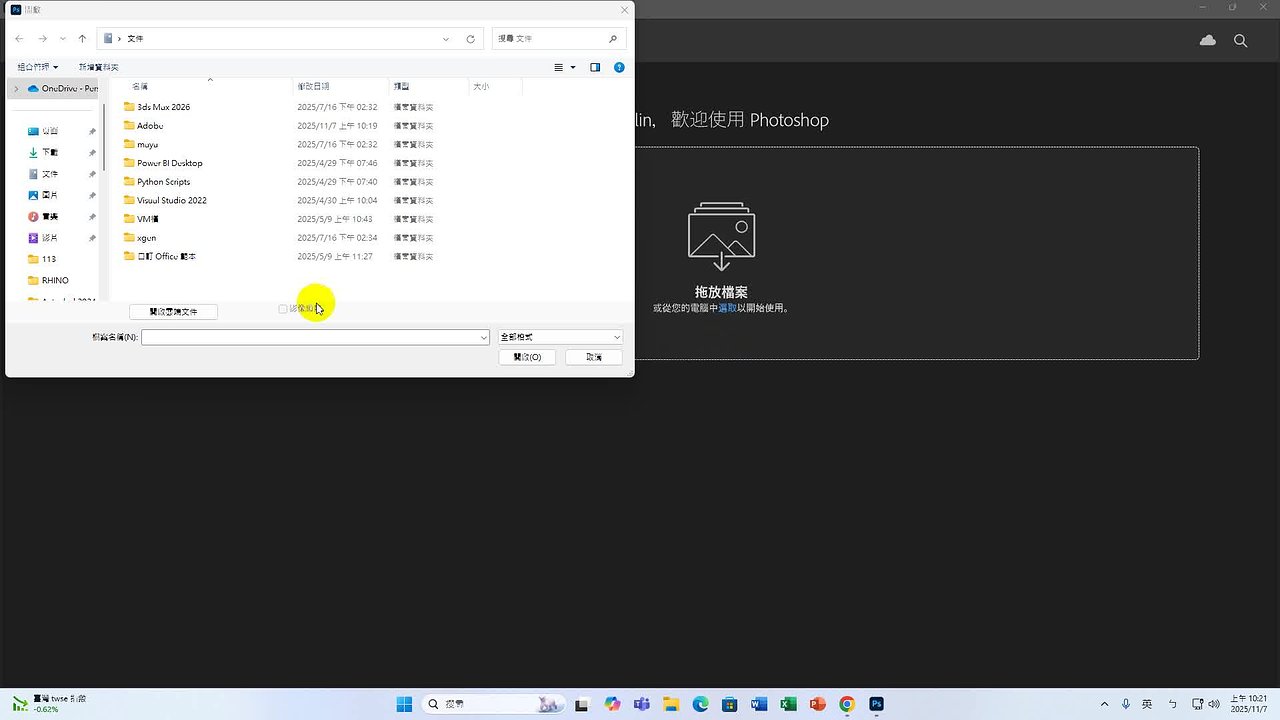Click the Cancel button in dialog
1280x720 pixels.
[x=593, y=357]
